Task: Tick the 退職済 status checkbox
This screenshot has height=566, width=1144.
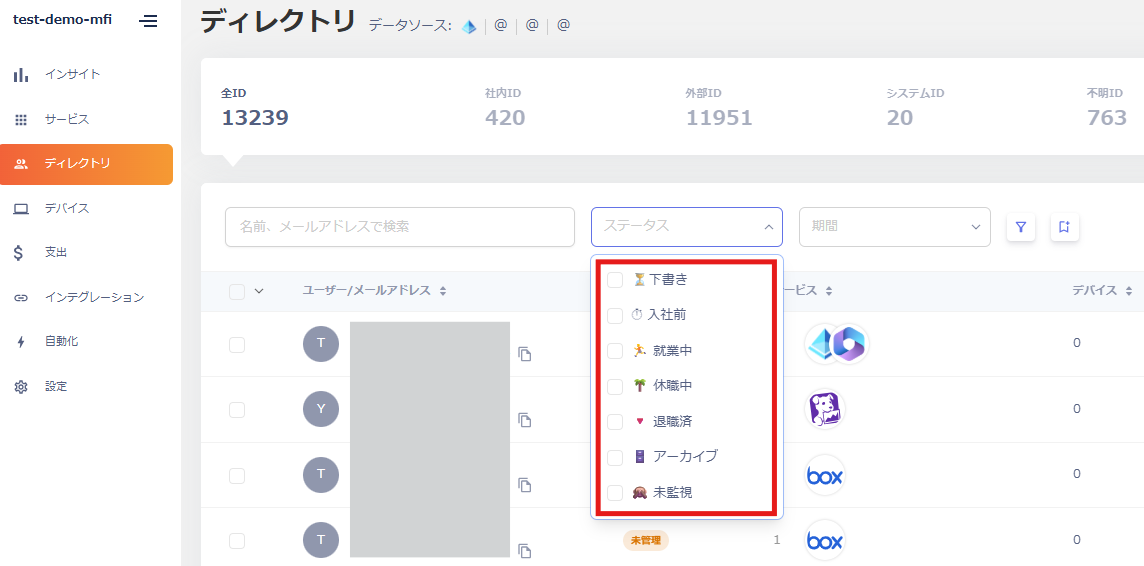Action: [x=615, y=422]
